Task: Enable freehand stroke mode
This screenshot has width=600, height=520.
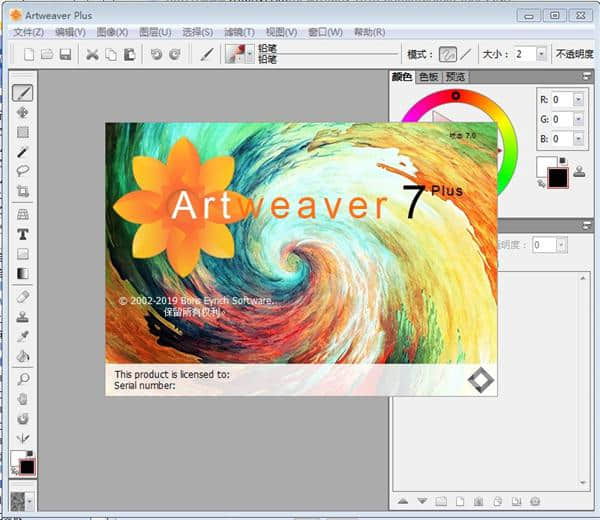Action: coord(448,54)
